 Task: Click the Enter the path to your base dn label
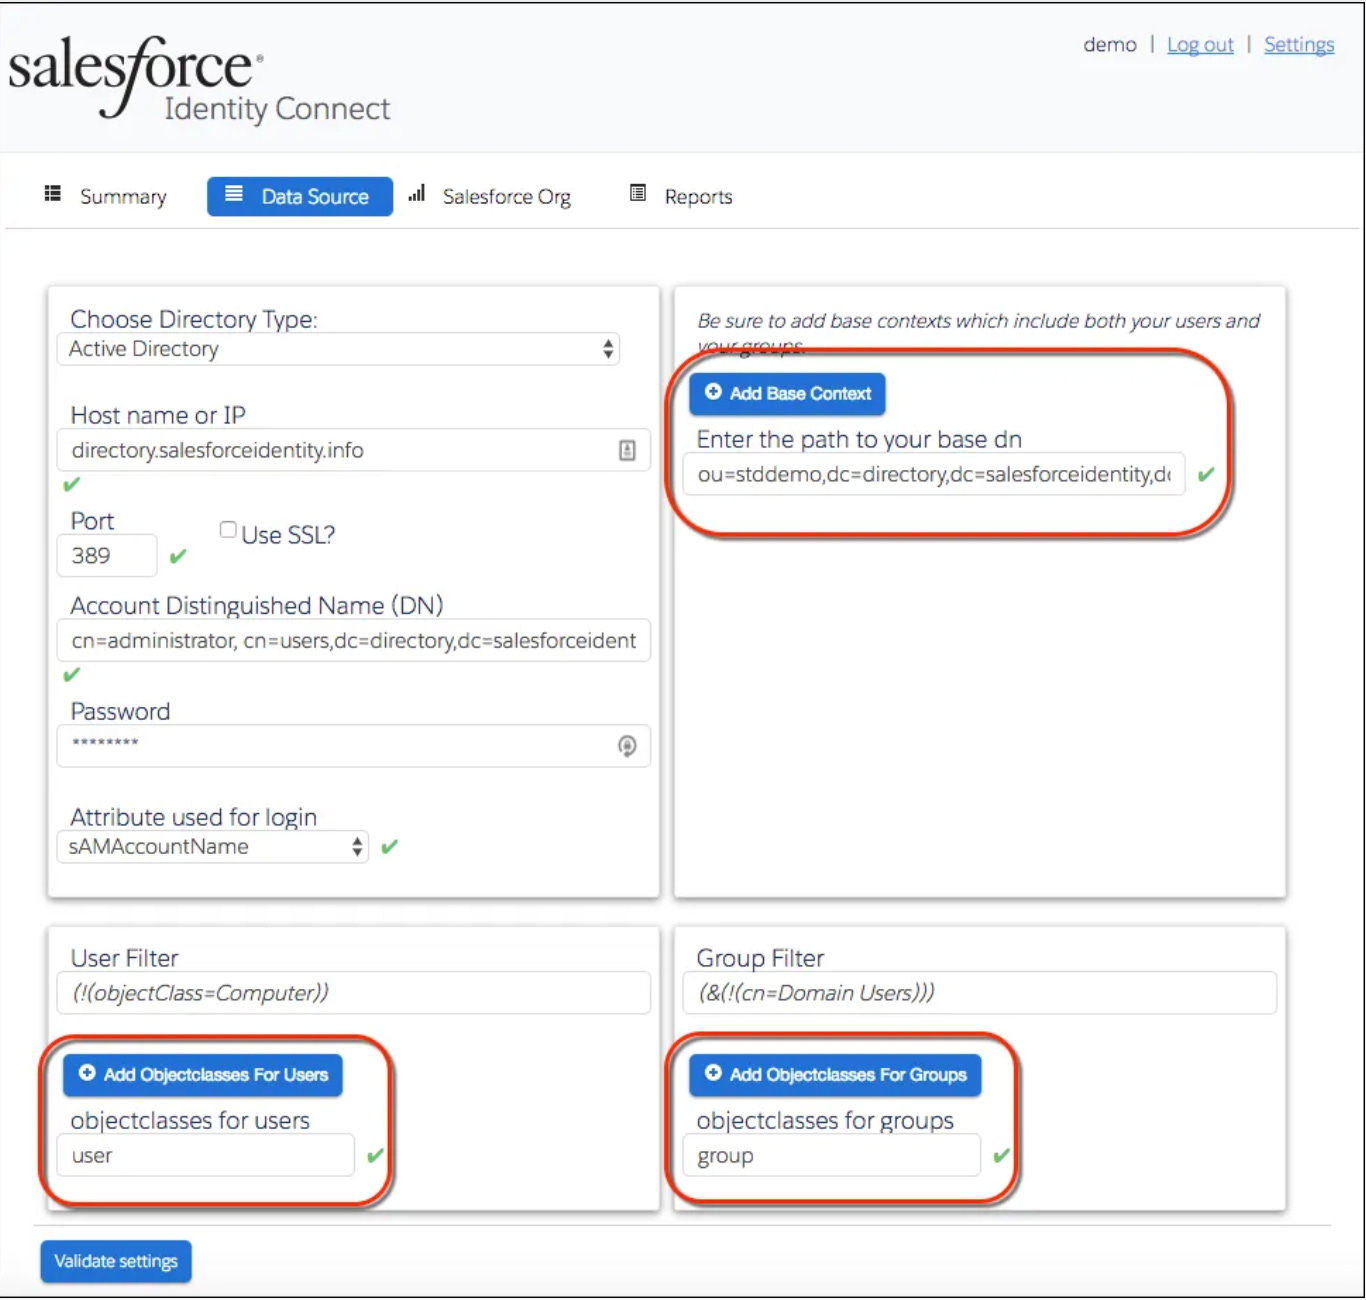coord(859,439)
